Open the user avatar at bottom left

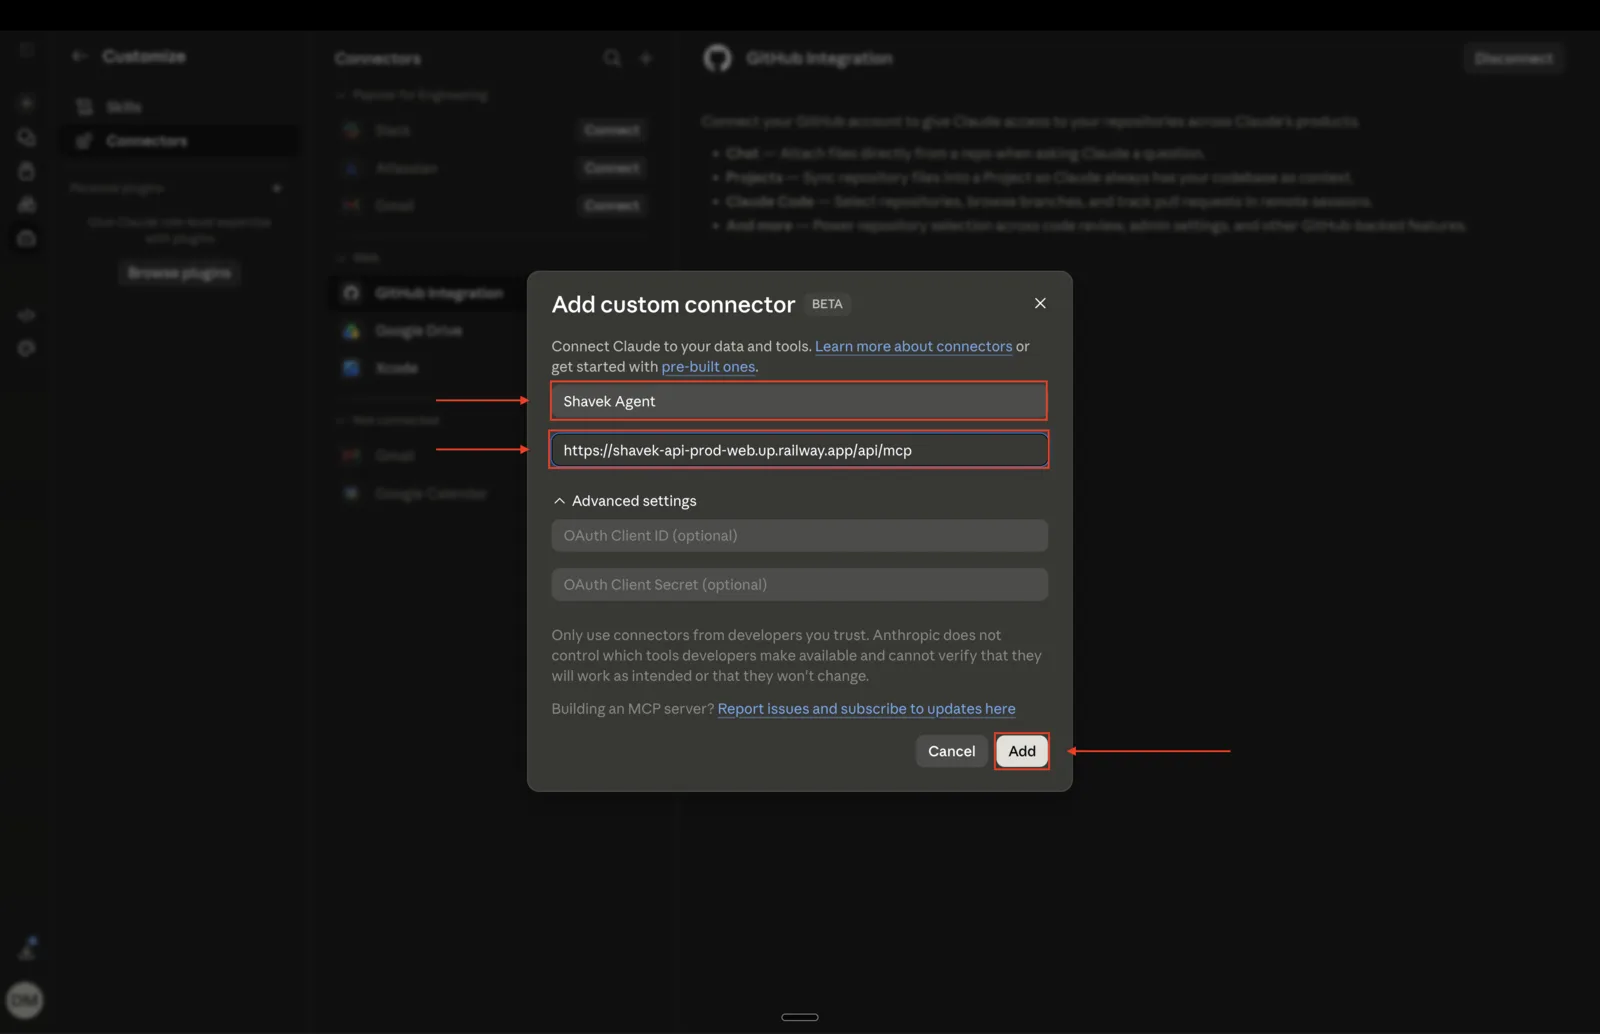pos(25,999)
